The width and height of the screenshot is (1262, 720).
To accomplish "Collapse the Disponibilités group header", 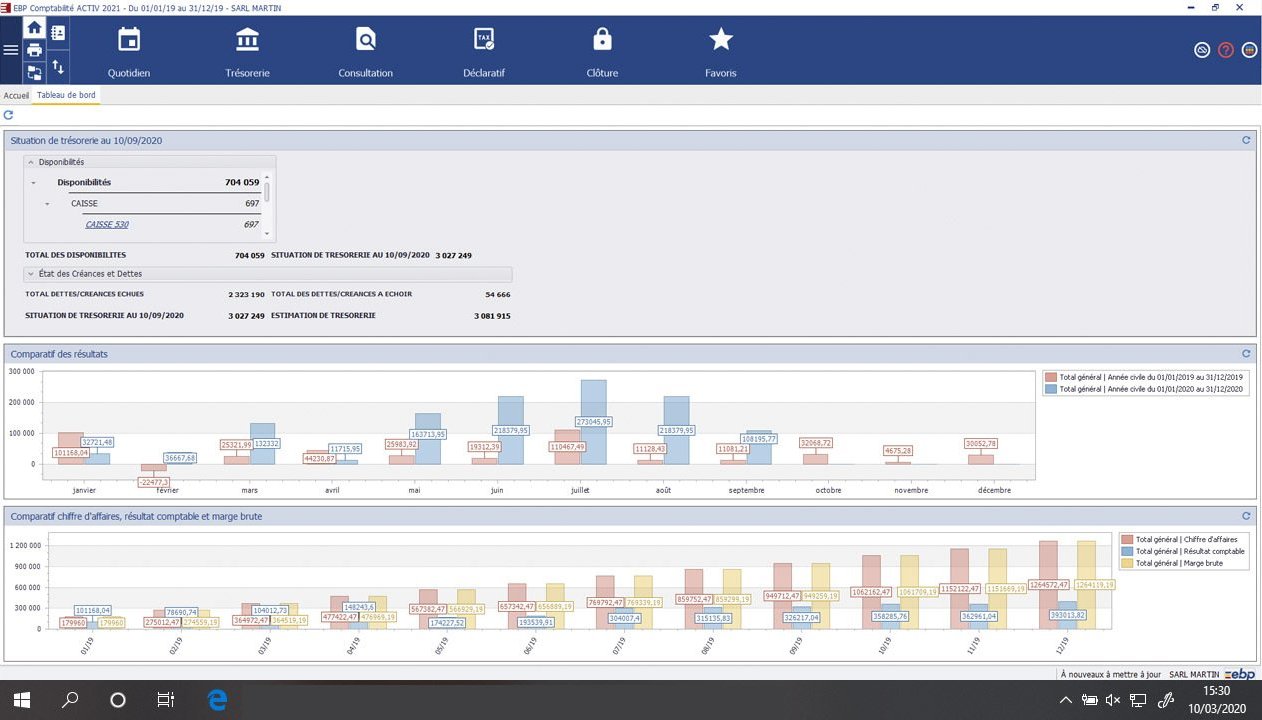I will 31,162.
